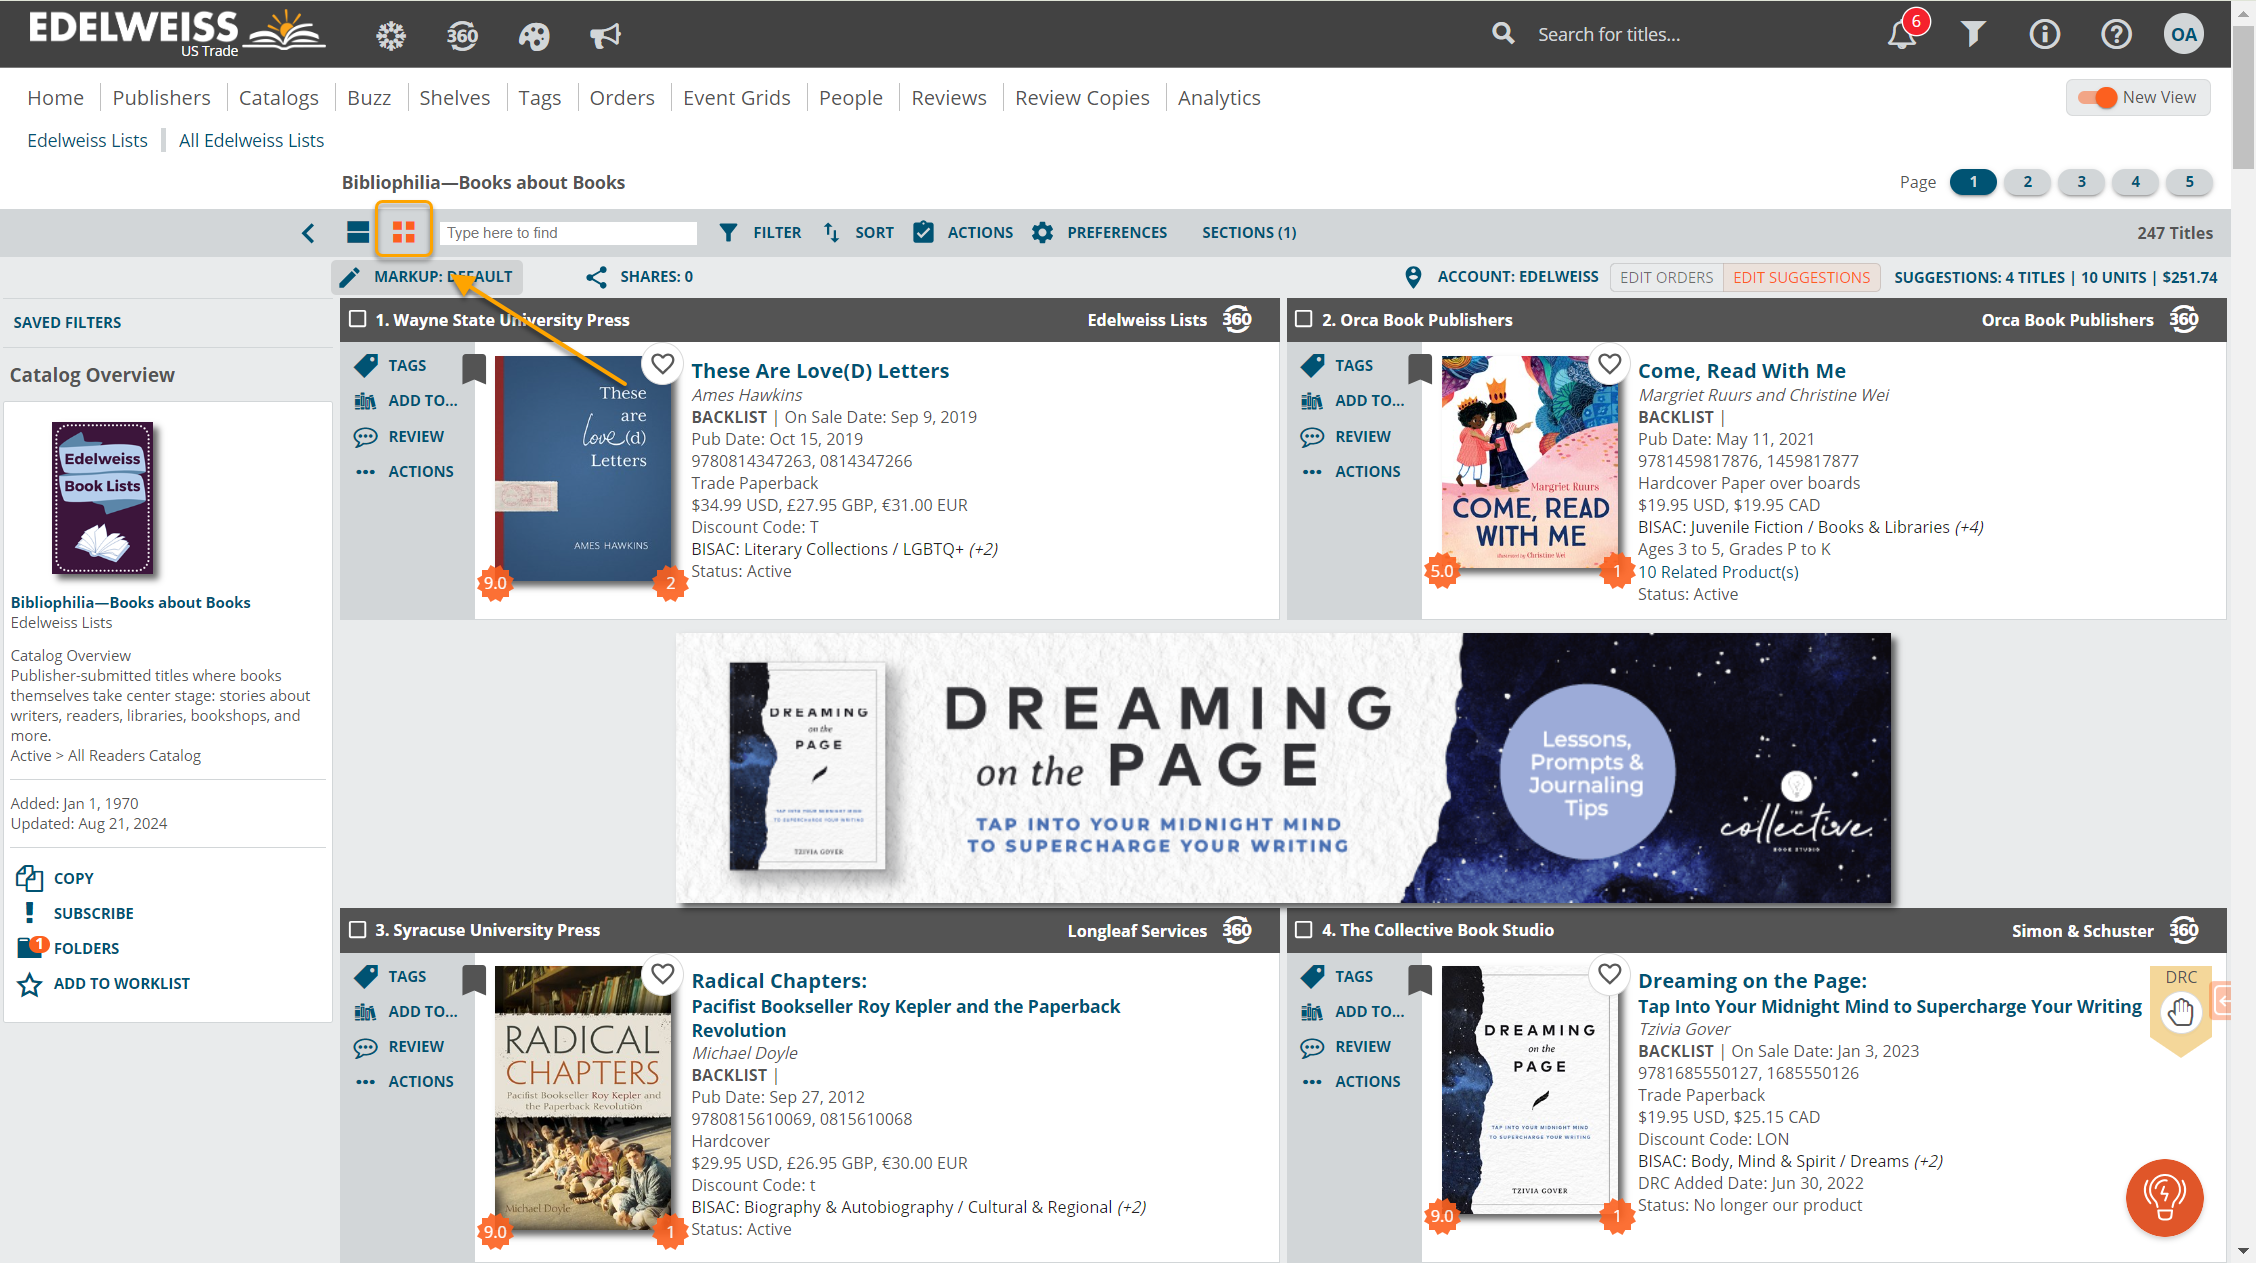Bookmark the Orca Book Publishers title
Viewport: 2256px width, 1263px height.
point(1420,369)
